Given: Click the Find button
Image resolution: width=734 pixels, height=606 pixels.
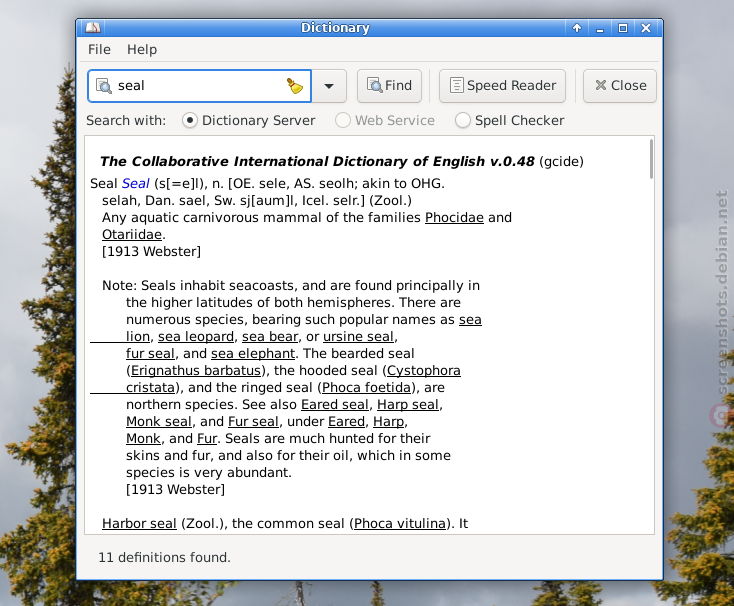Looking at the screenshot, I should (389, 86).
